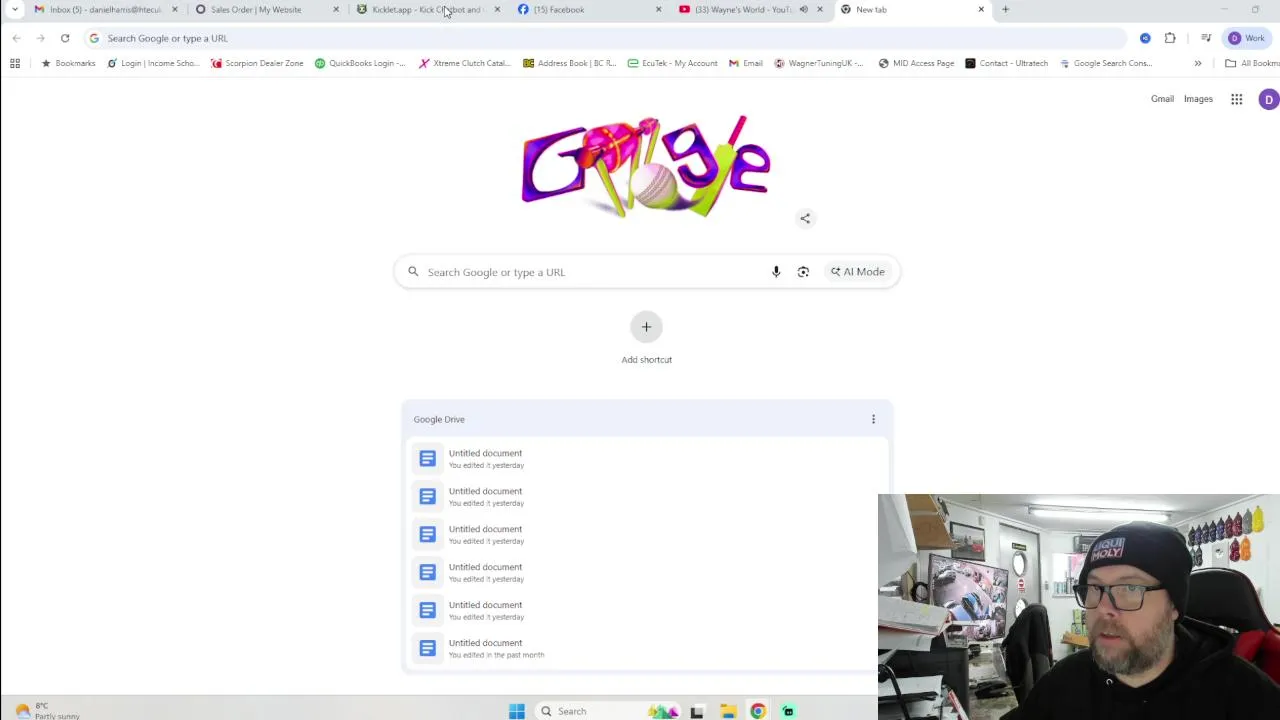Switch to the Kicklet.app tab

pos(427,9)
